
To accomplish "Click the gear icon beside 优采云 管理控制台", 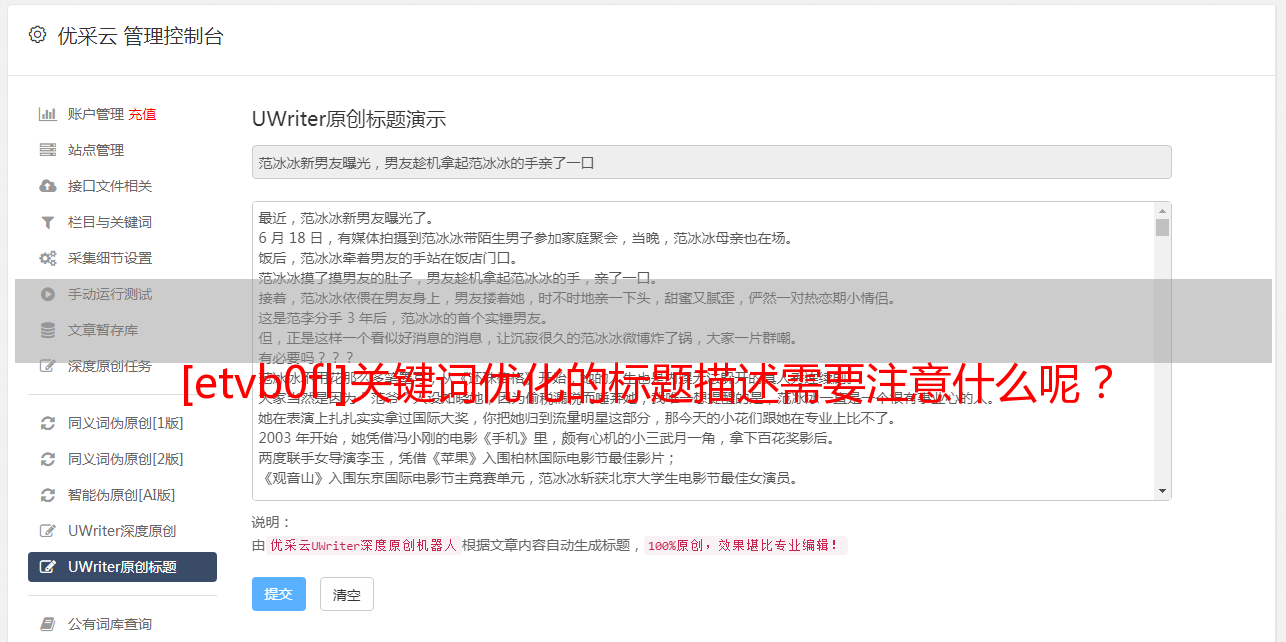I will pos(37,35).
